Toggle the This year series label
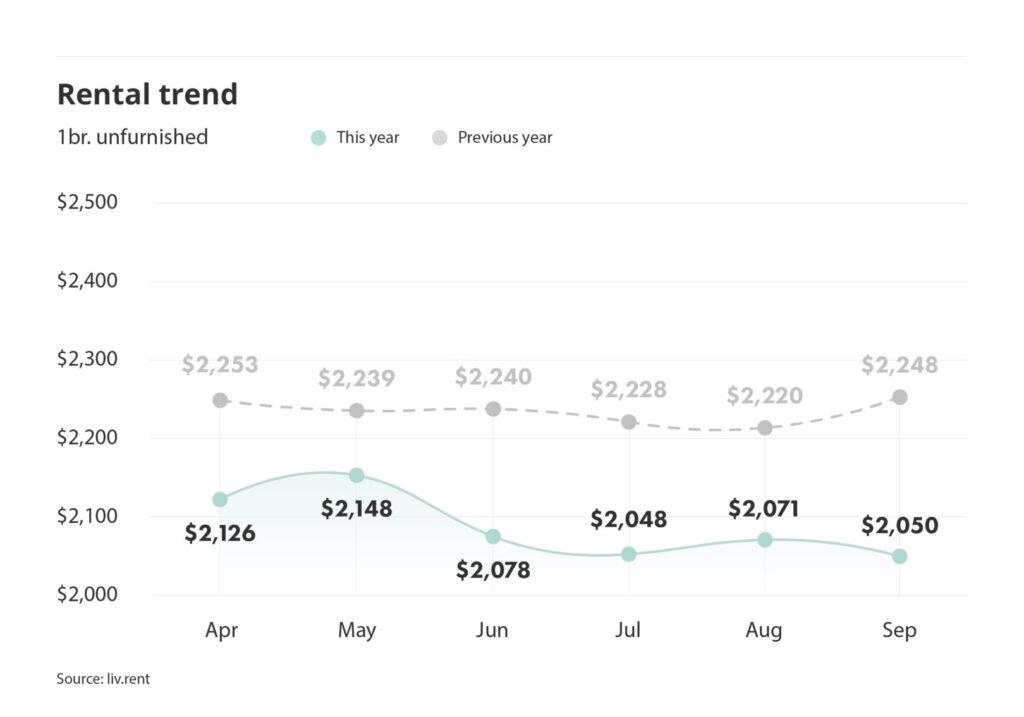1024x717 pixels. tap(367, 138)
